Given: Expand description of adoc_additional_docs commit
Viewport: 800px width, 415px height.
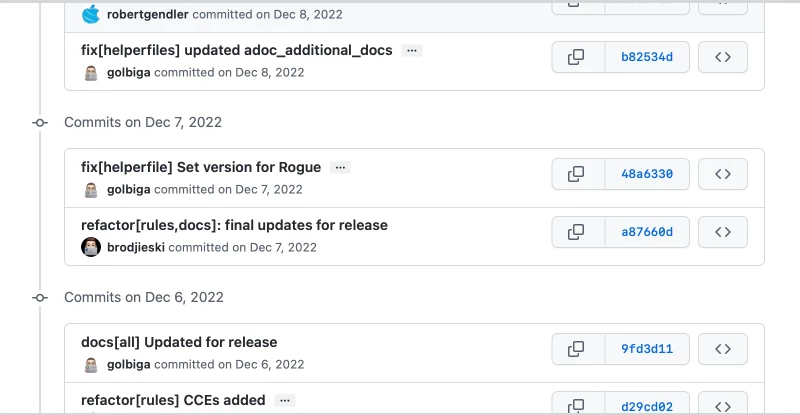Looking at the screenshot, I should click(412, 51).
